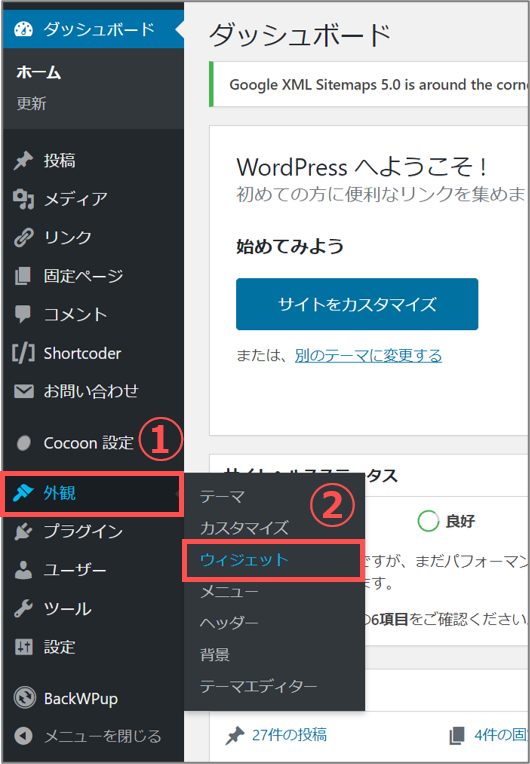
Task: Click the envelope icon beside お問い合わせ
Action: (x=23, y=391)
